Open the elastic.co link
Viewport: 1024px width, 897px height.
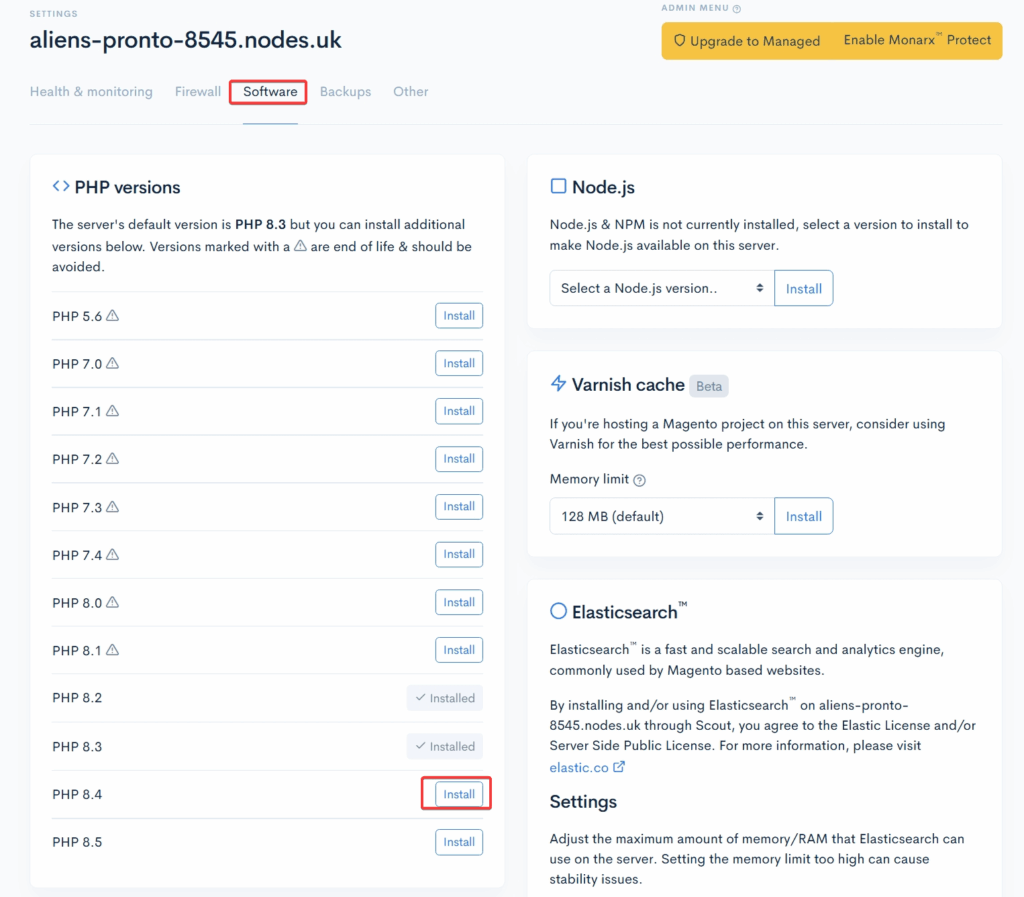[579, 767]
